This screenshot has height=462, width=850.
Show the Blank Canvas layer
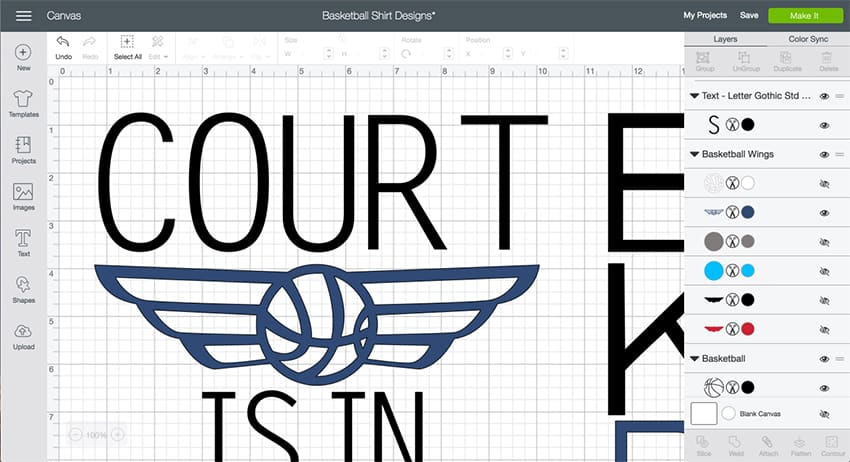point(824,414)
